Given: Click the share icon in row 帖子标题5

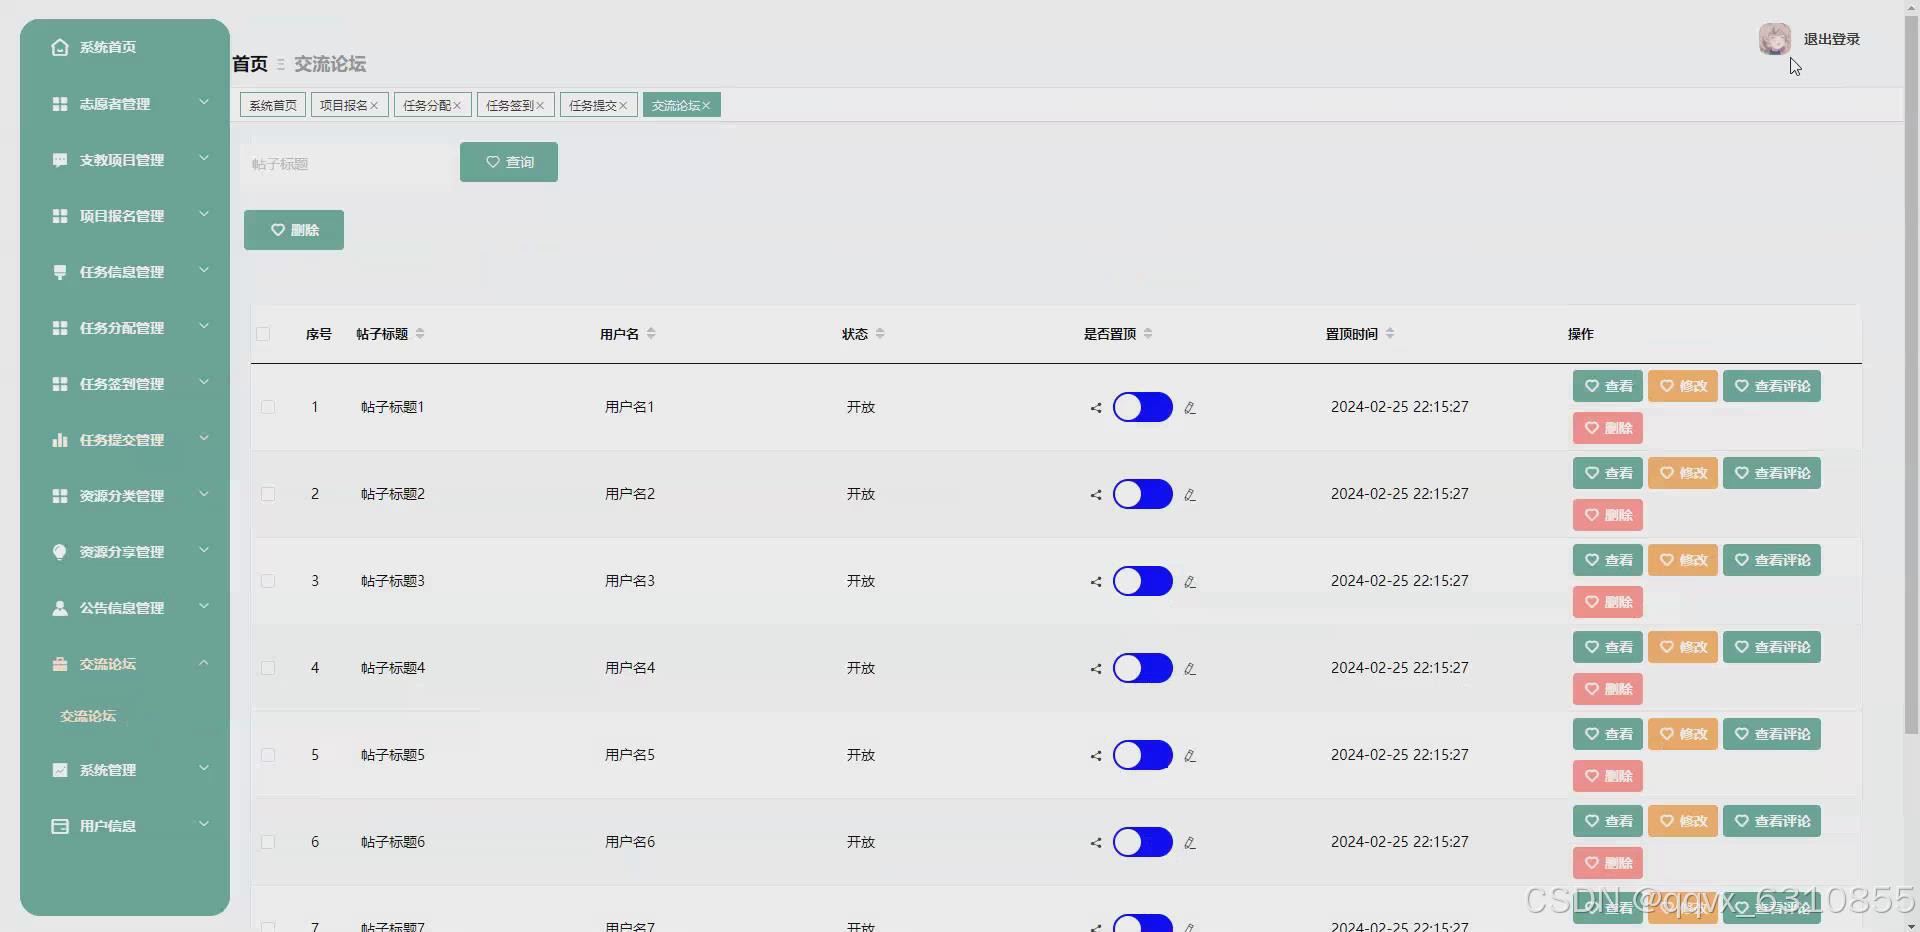Looking at the screenshot, I should point(1096,756).
